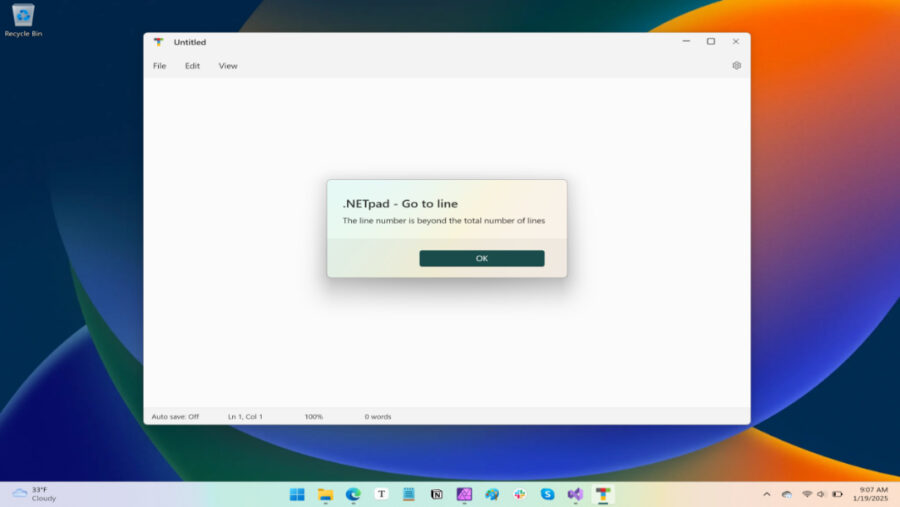This screenshot has height=507, width=900.
Task: Click OK in the Go to line dialog
Action: 482,258
